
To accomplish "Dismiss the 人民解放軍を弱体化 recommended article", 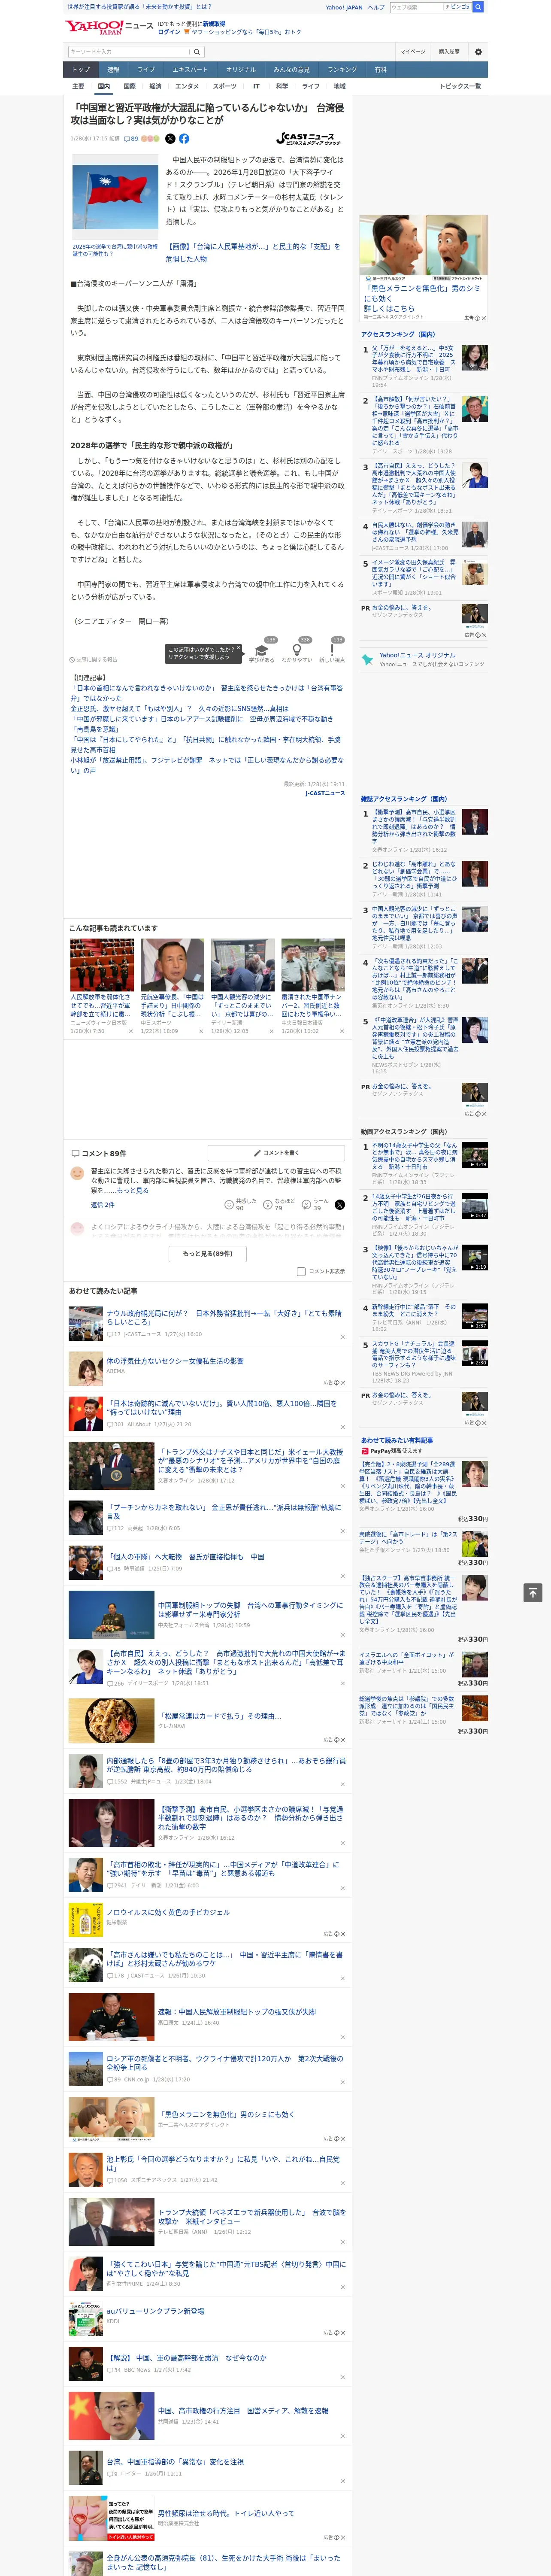I will tap(130, 1030).
